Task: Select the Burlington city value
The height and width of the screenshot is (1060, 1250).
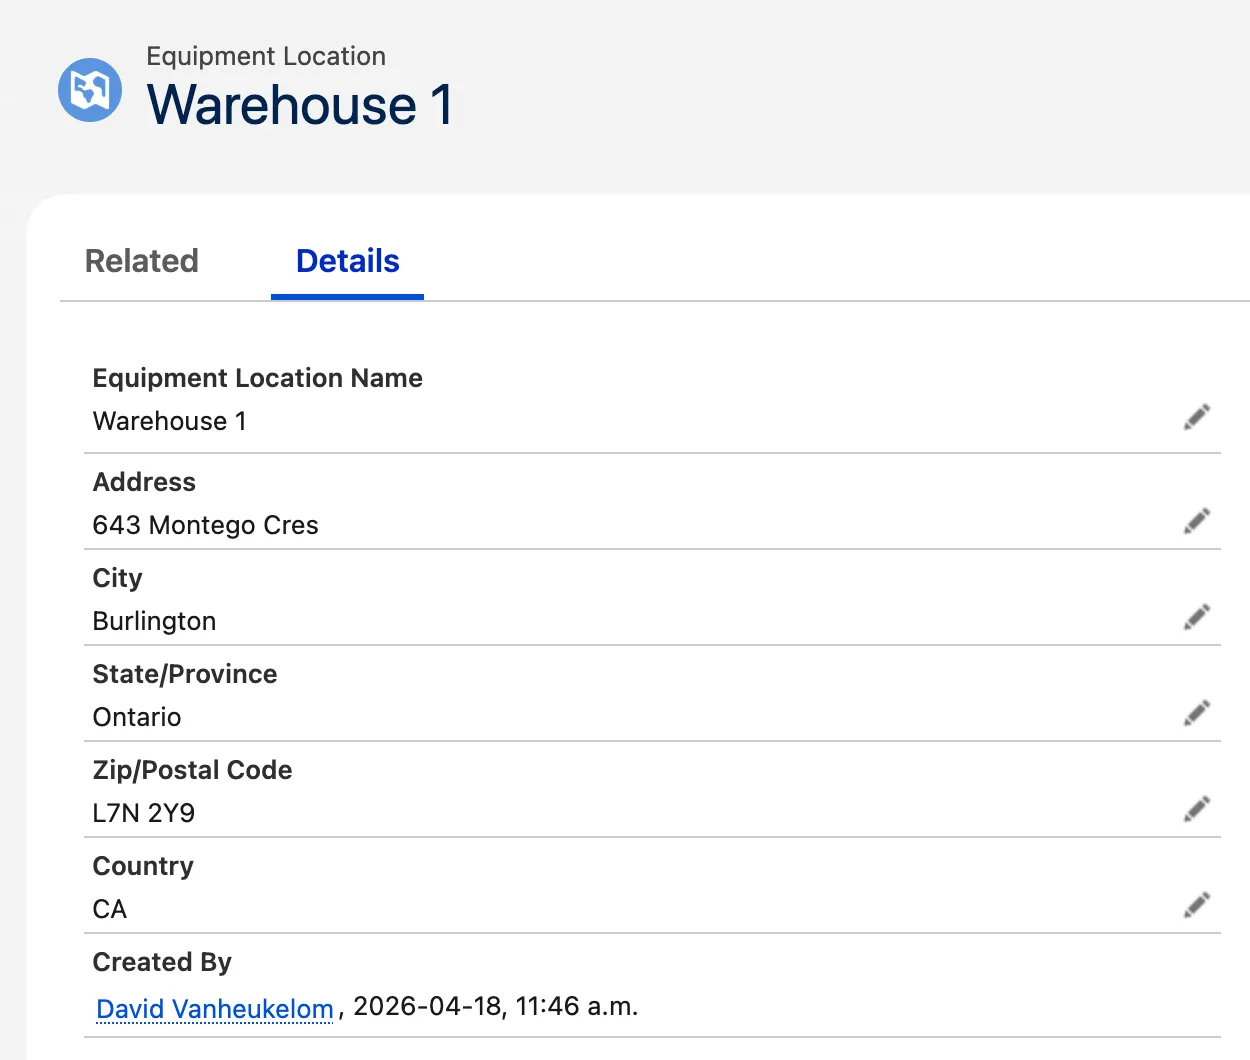Action: [x=154, y=621]
